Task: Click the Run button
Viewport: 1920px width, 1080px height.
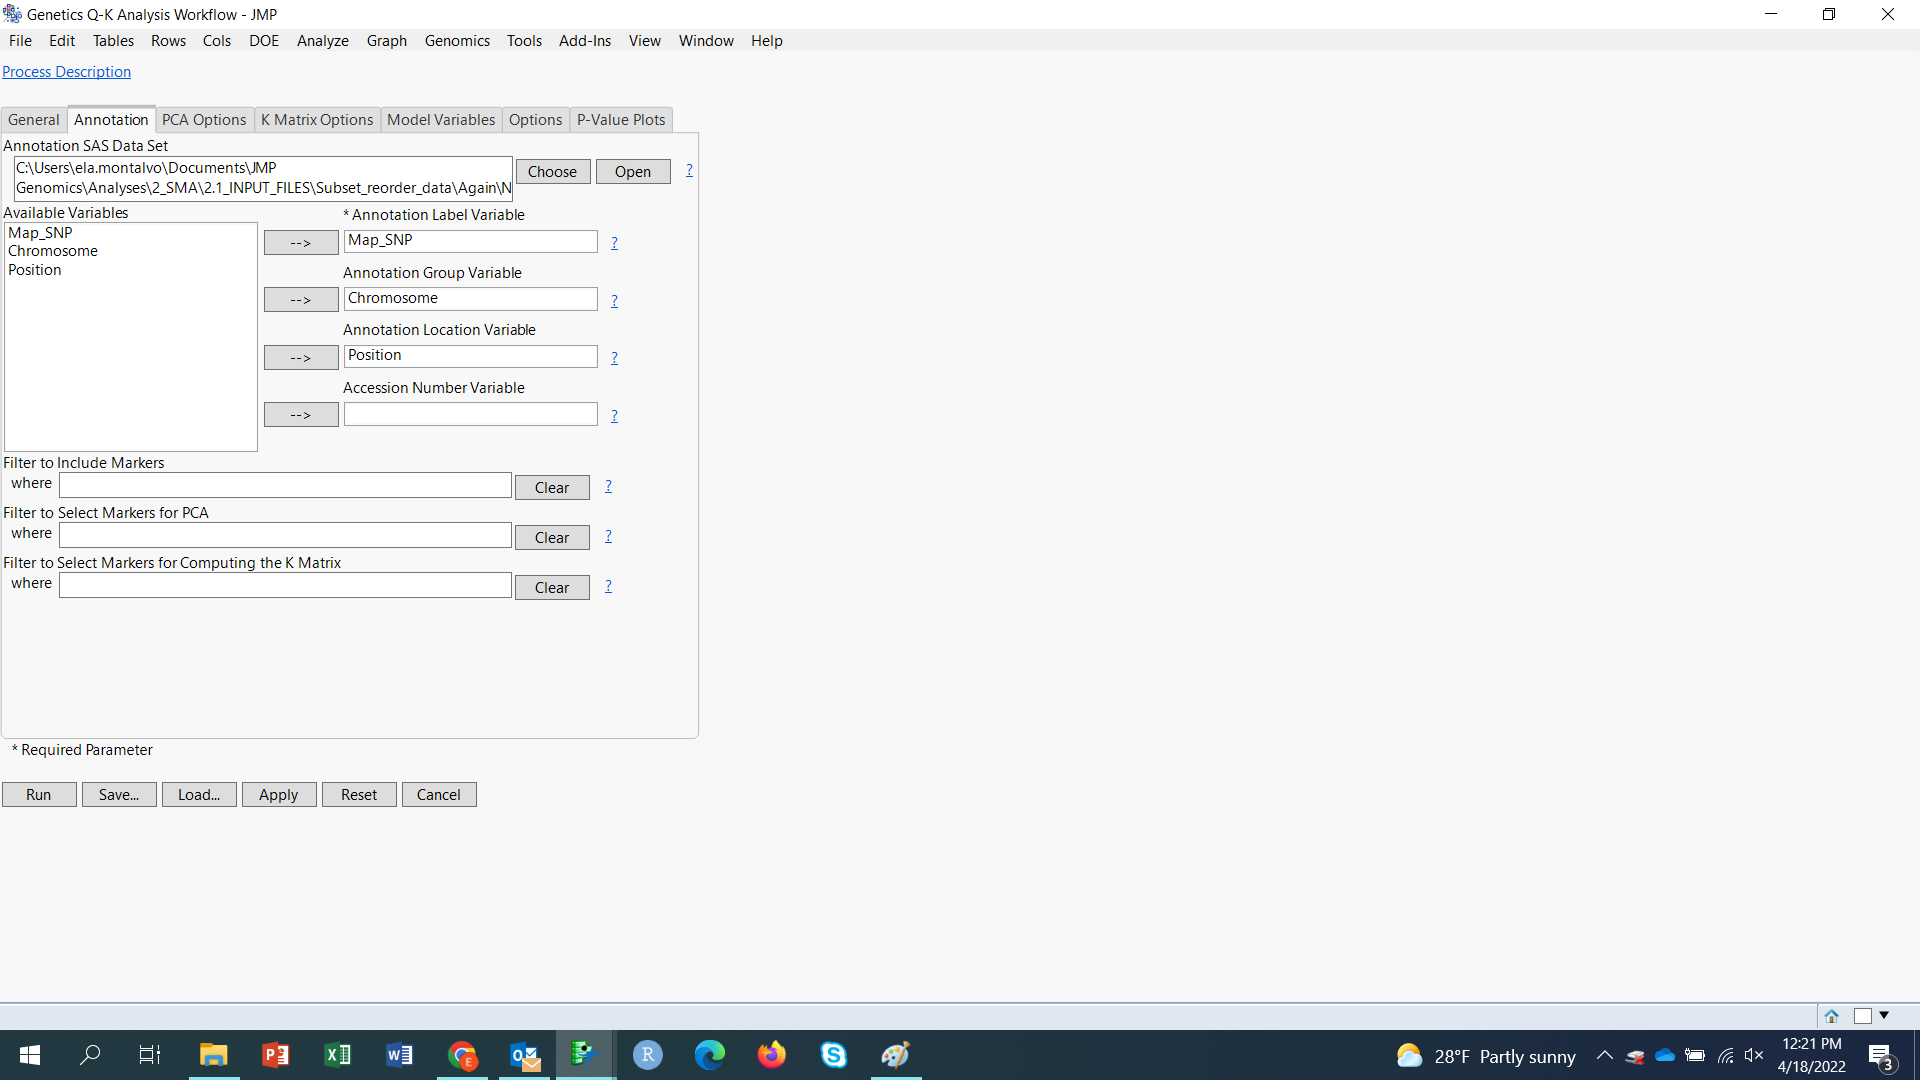Action: 39,795
